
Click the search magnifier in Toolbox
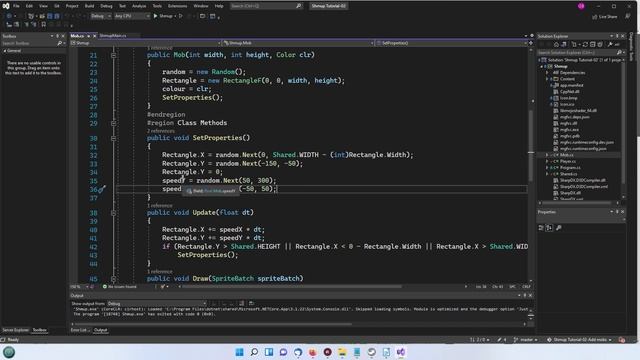(x=60, y=43)
